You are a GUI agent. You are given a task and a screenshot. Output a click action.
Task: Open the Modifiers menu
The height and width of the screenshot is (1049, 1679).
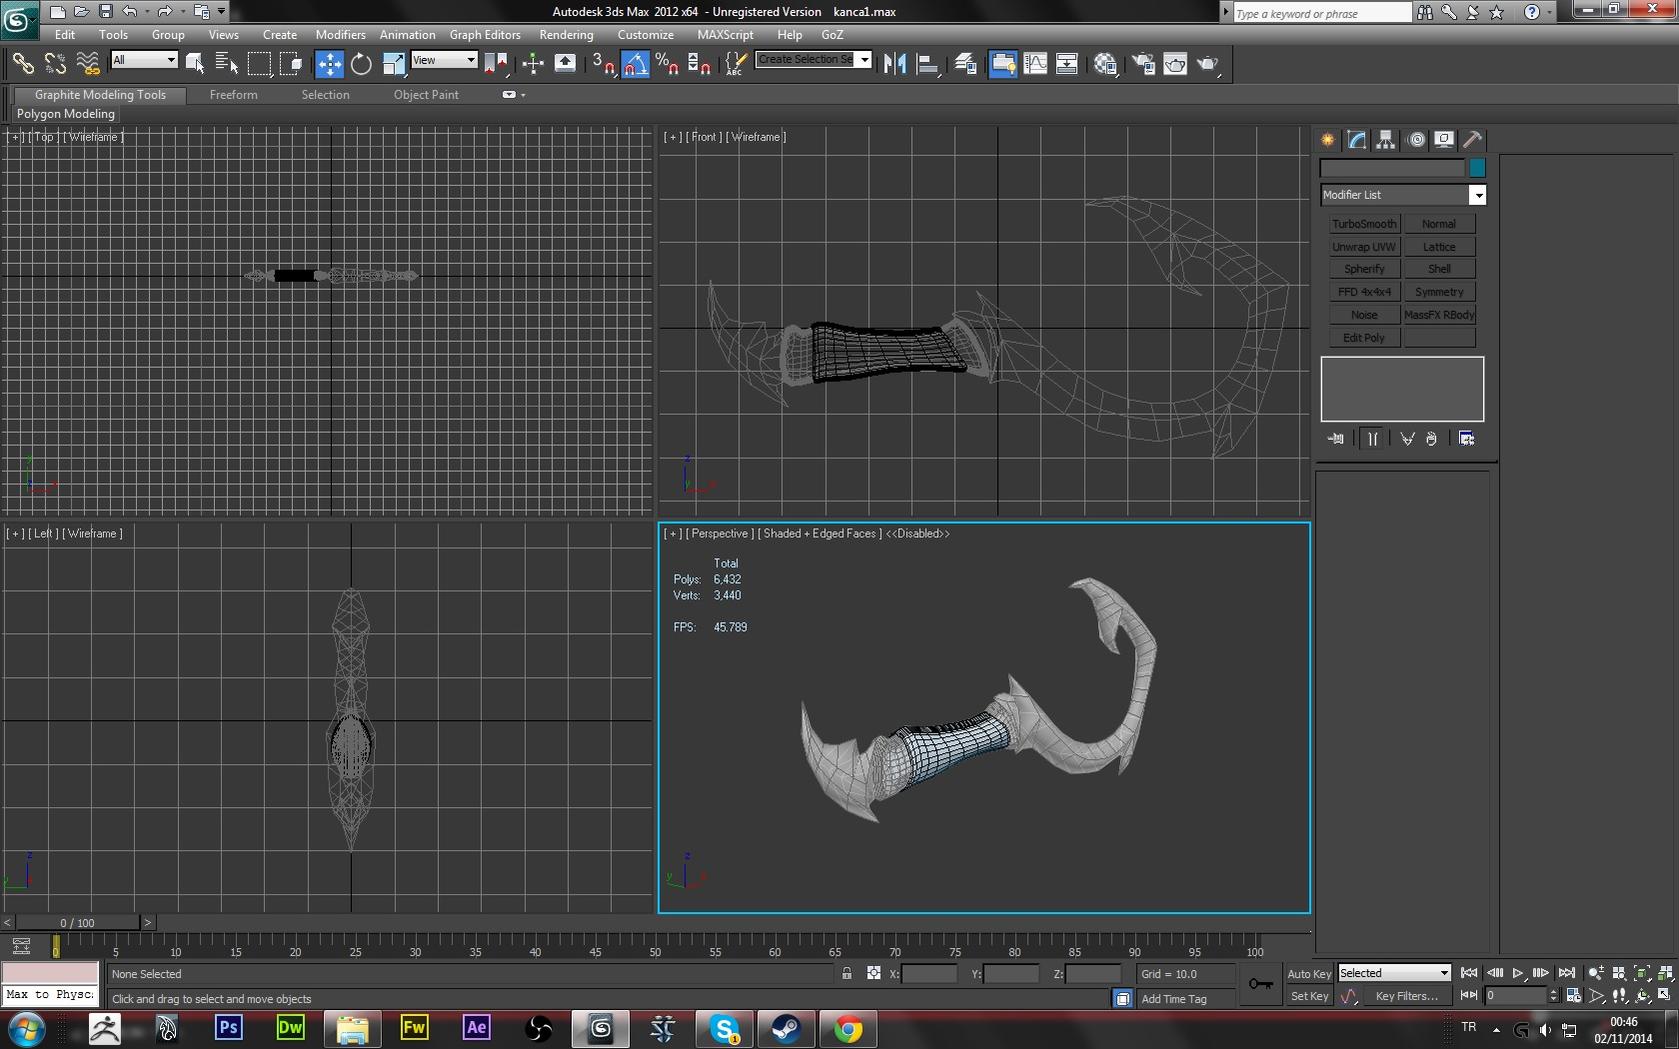click(340, 34)
